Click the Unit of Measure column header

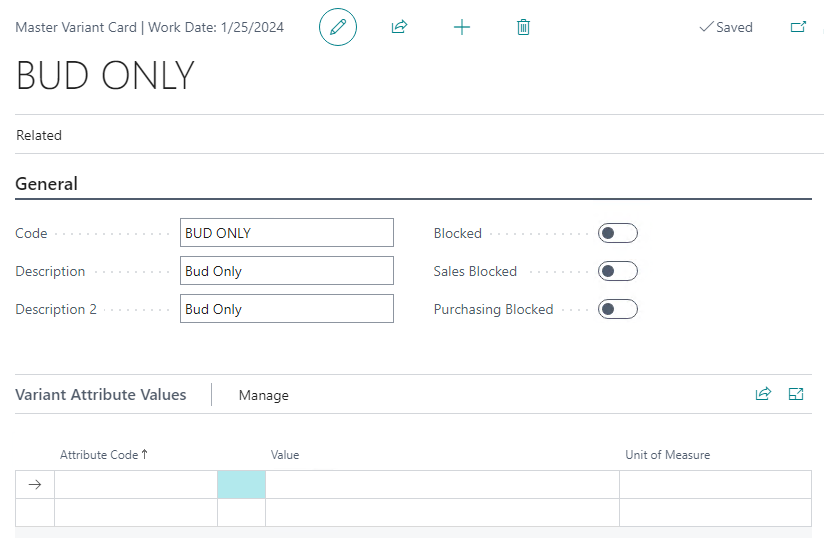pos(667,455)
